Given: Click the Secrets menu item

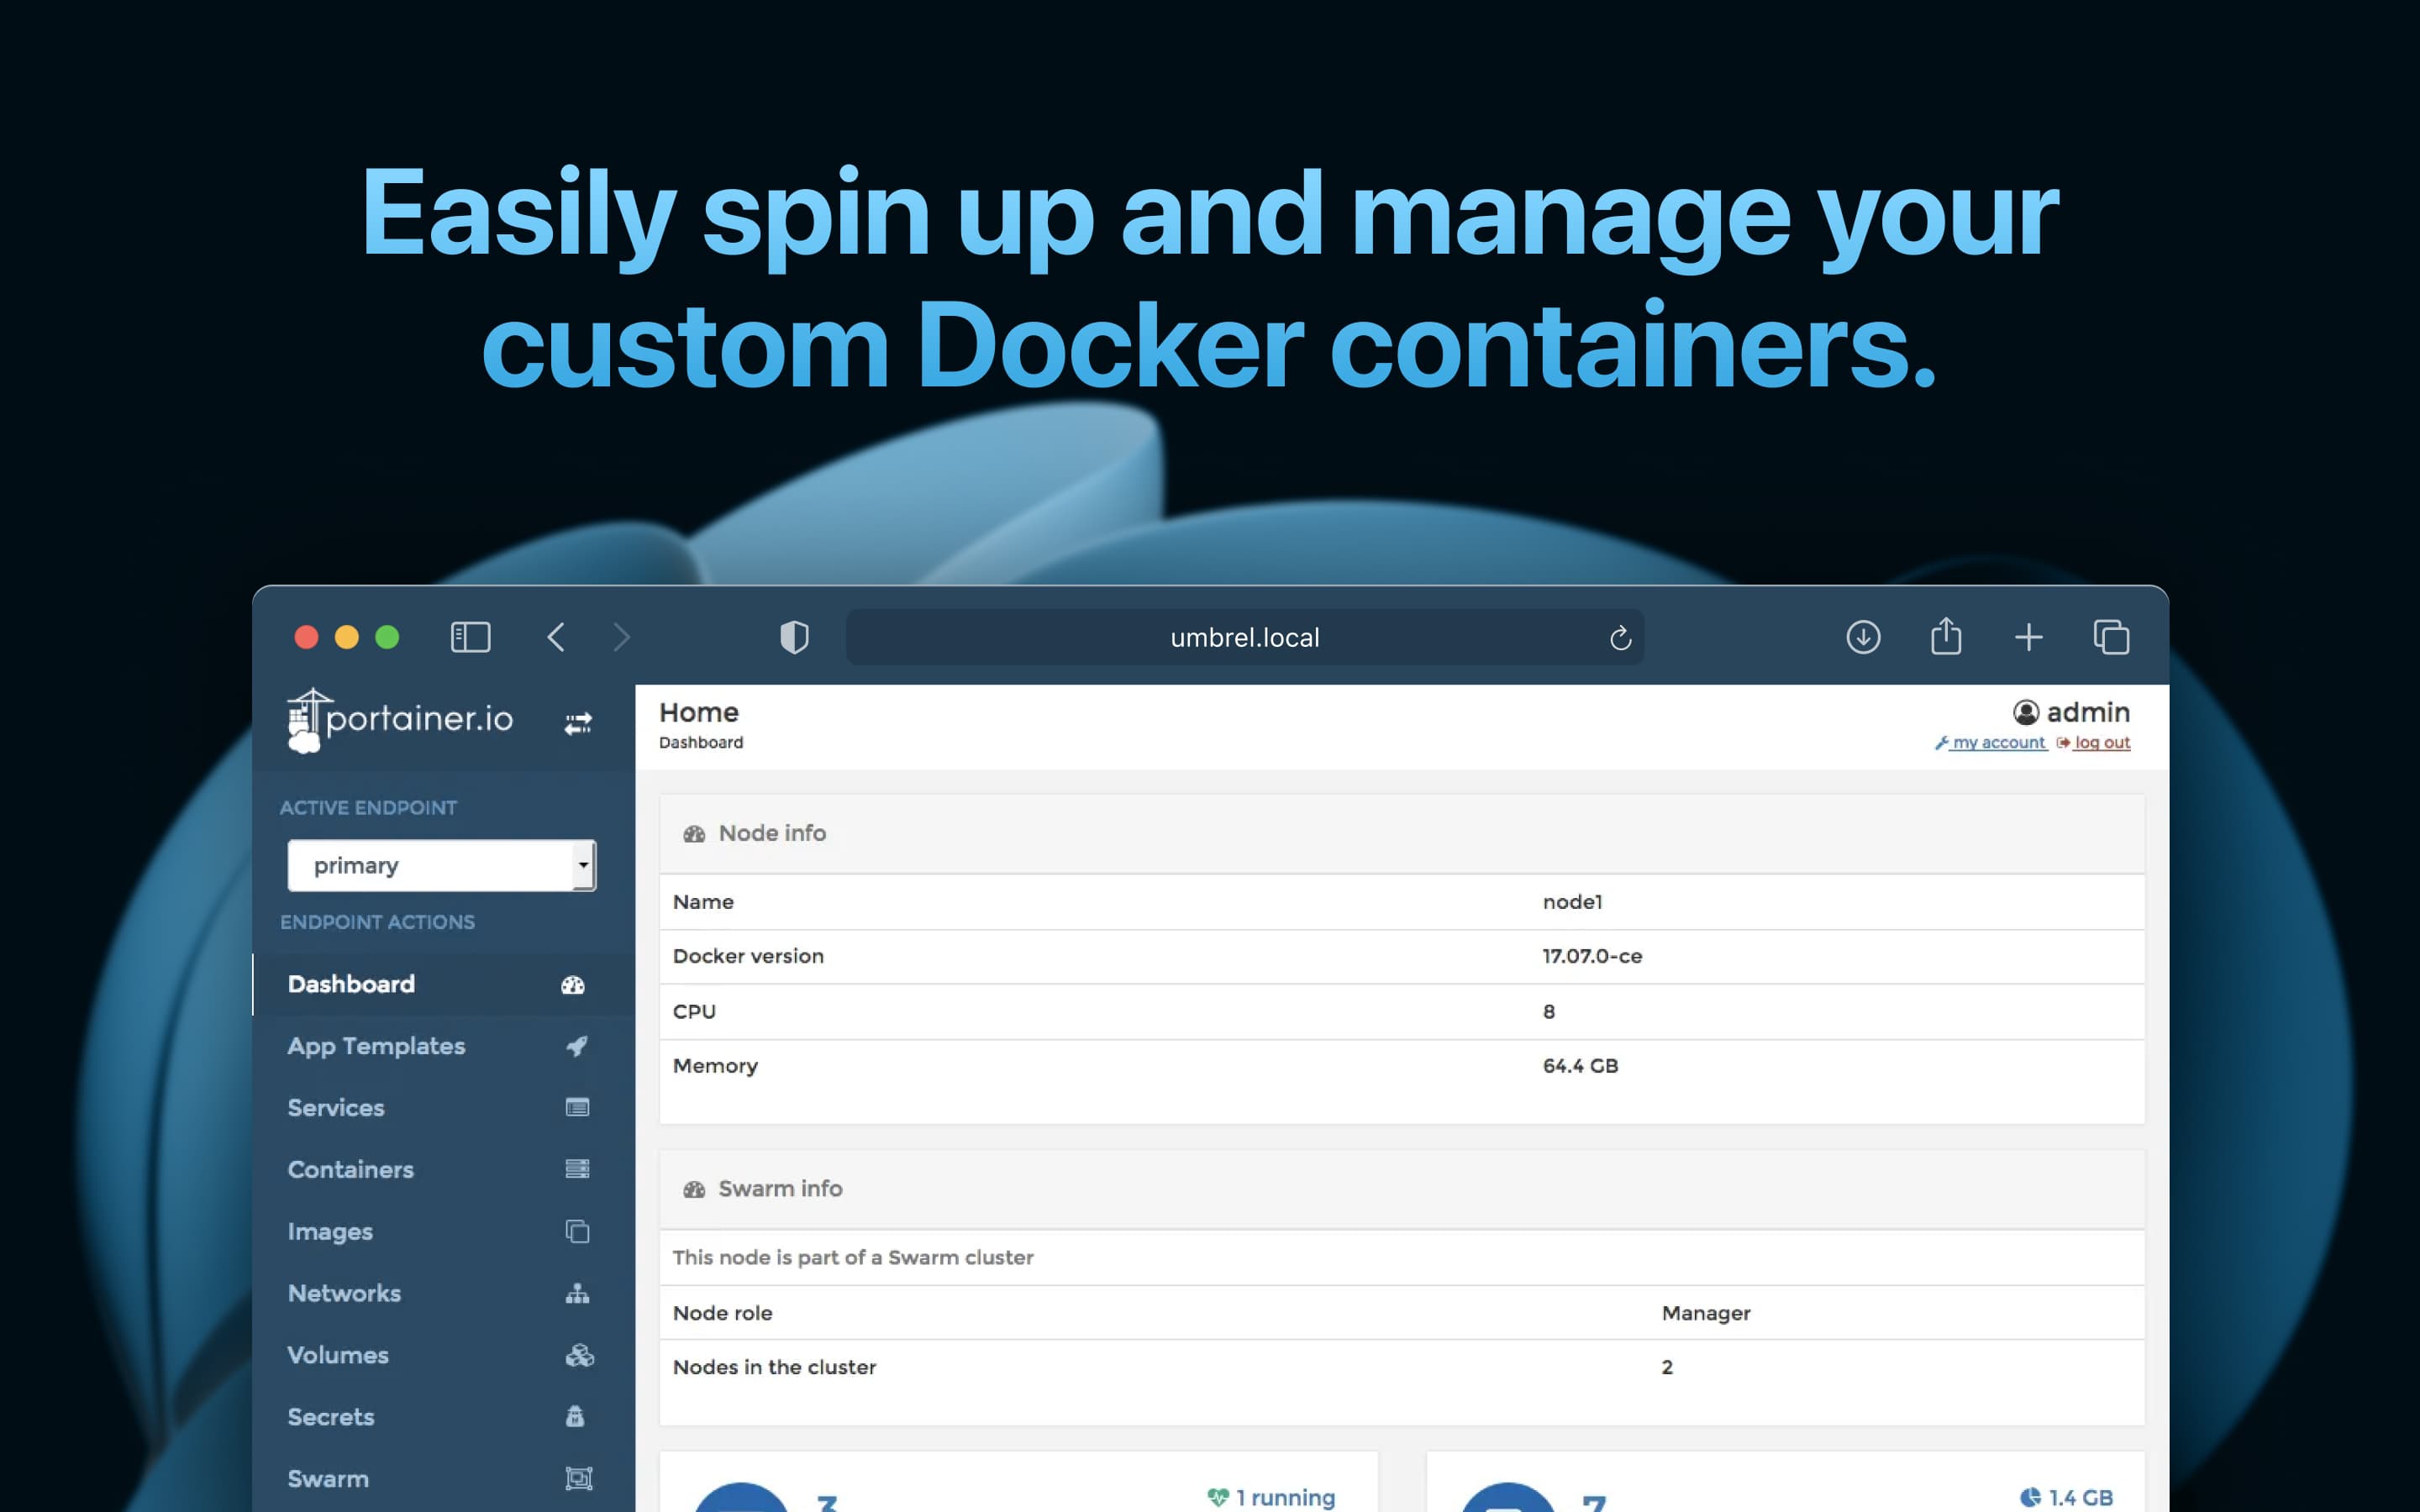Looking at the screenshot, I should 331,1416.
